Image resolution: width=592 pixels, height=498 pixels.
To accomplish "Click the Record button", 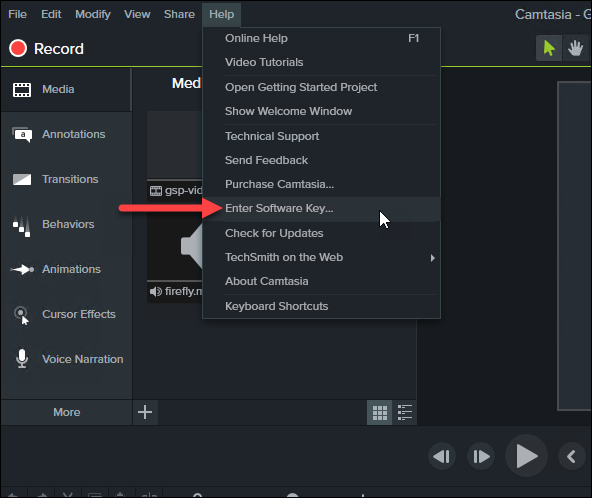I will pos(46,49).
